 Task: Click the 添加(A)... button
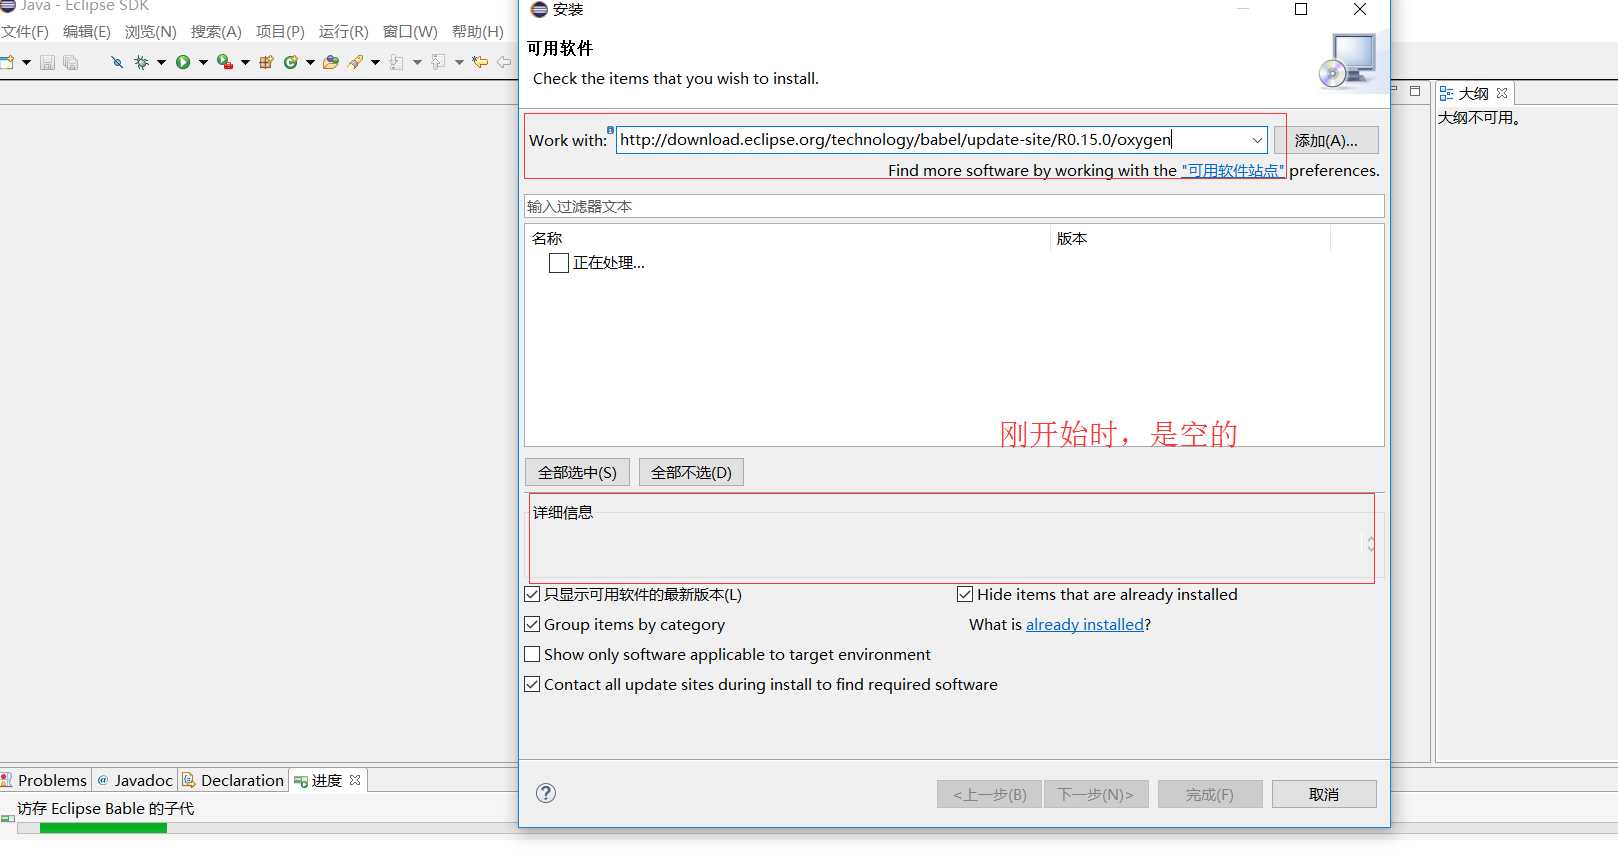point(1326,140)
